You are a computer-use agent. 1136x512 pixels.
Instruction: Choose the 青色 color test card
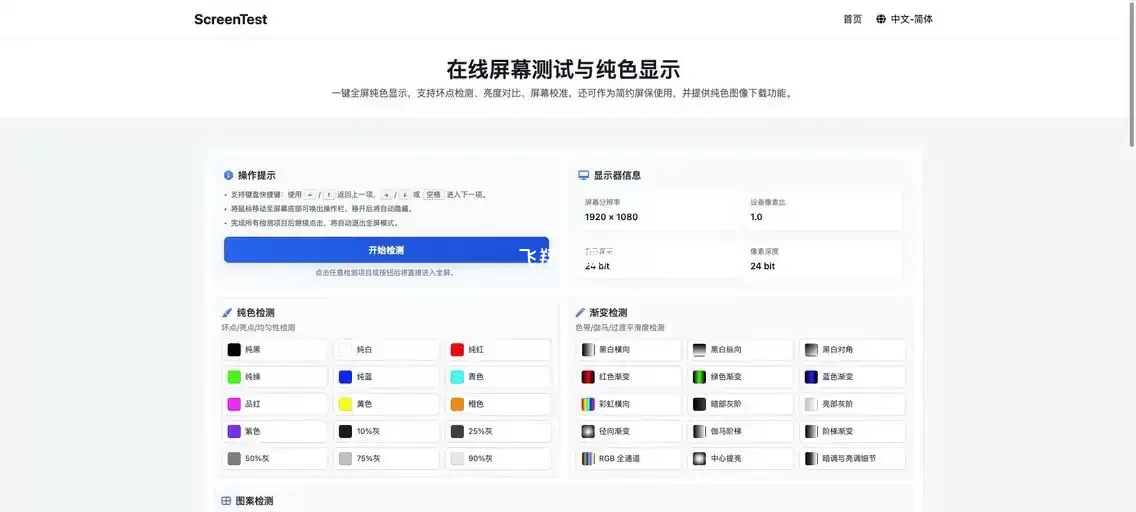coord(498,377)
